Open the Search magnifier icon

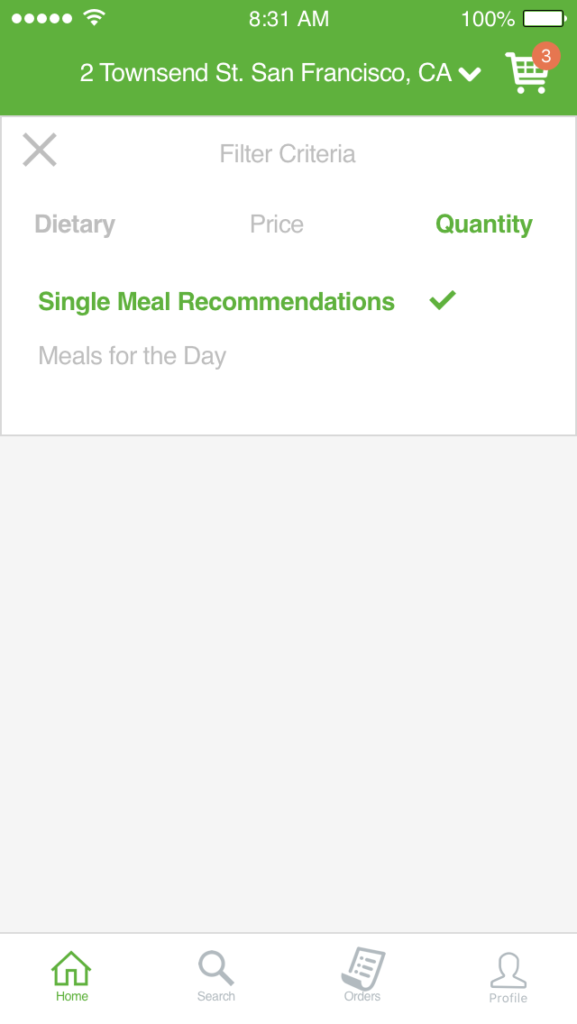pos(216,968)
